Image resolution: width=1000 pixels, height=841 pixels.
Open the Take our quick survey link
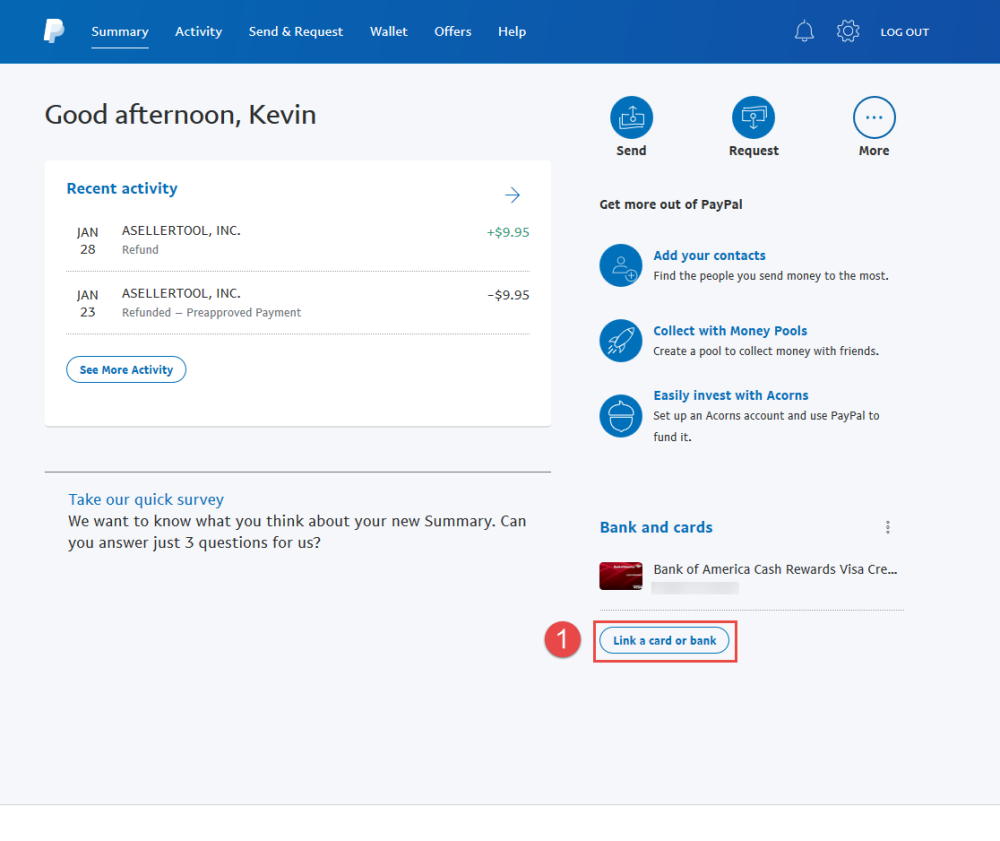pyautogui.click(x=146, y=499)
